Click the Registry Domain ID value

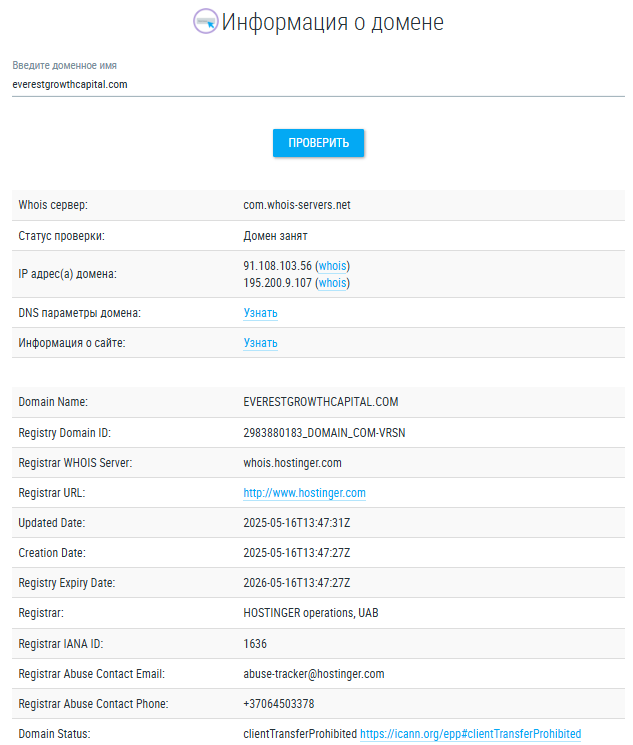324,433
